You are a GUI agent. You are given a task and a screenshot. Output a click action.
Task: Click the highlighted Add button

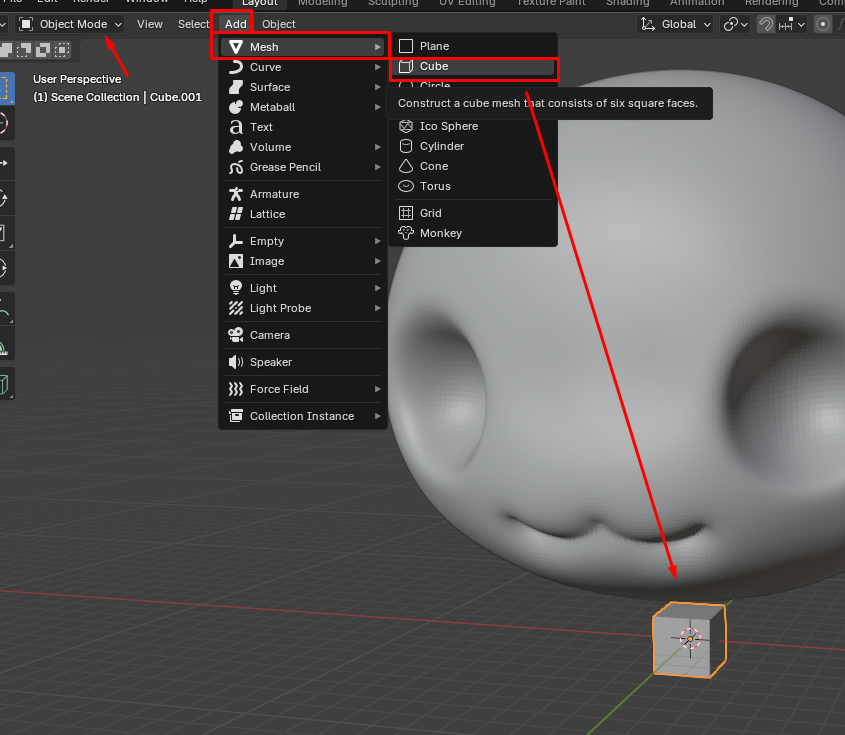point(234,23)
